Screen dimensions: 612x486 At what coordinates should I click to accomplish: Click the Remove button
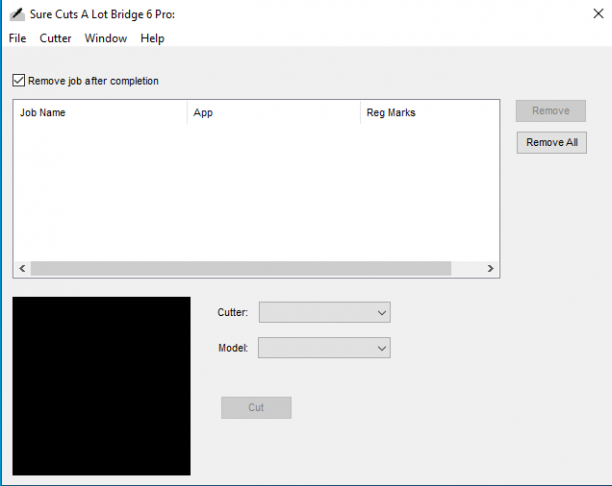coord(551,111)
